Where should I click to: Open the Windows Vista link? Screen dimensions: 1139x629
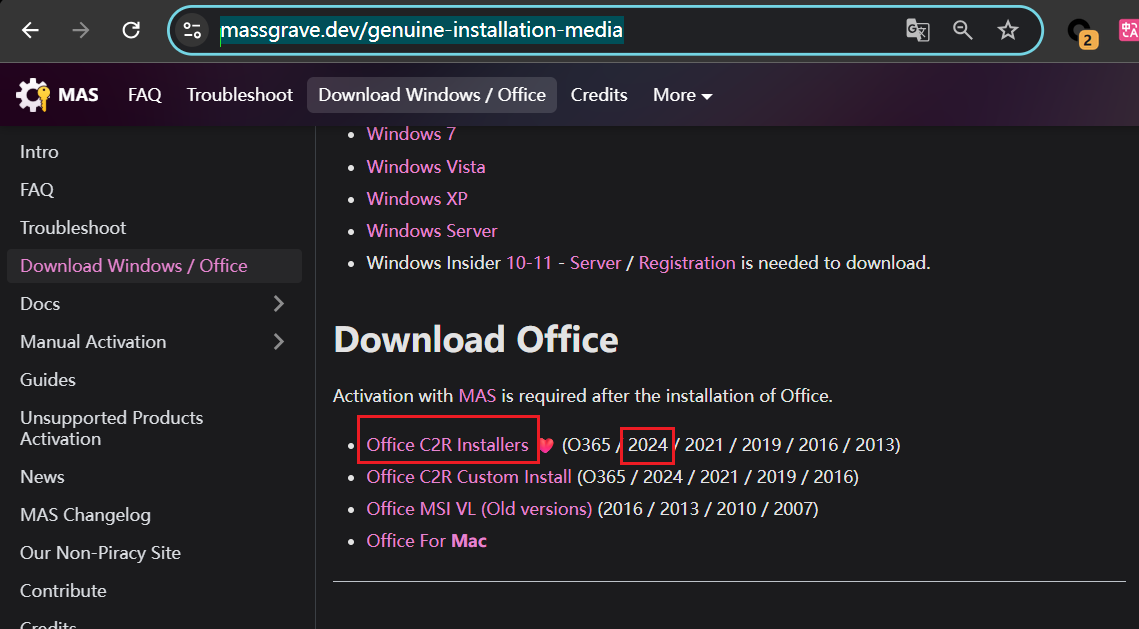tap(426, 166)
